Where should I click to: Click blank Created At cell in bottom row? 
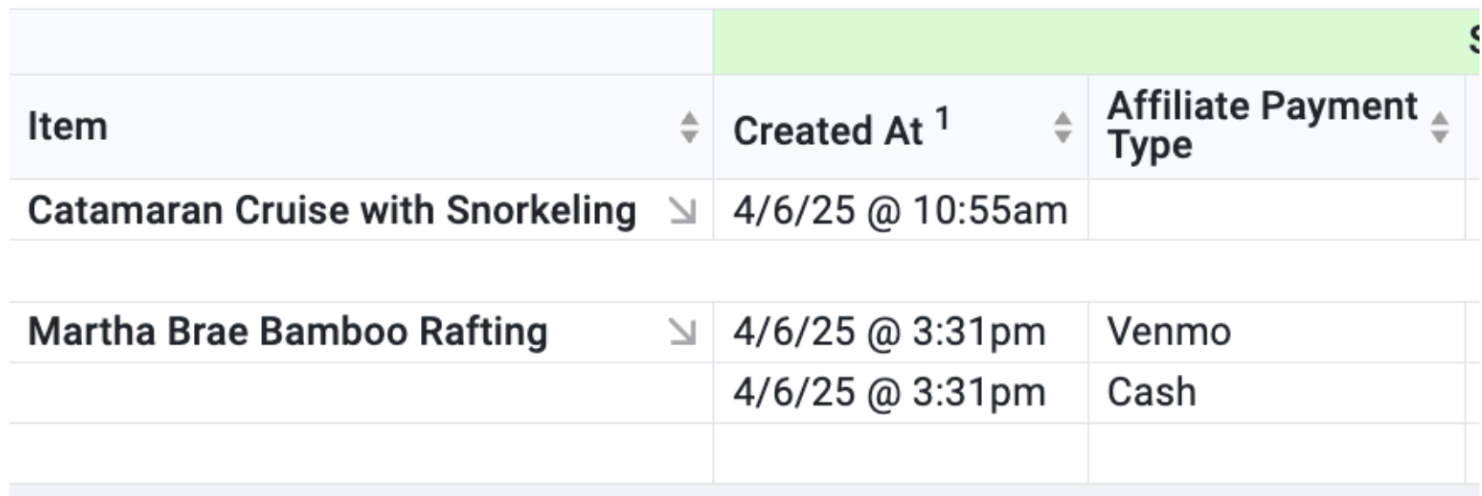coord(900,453)
